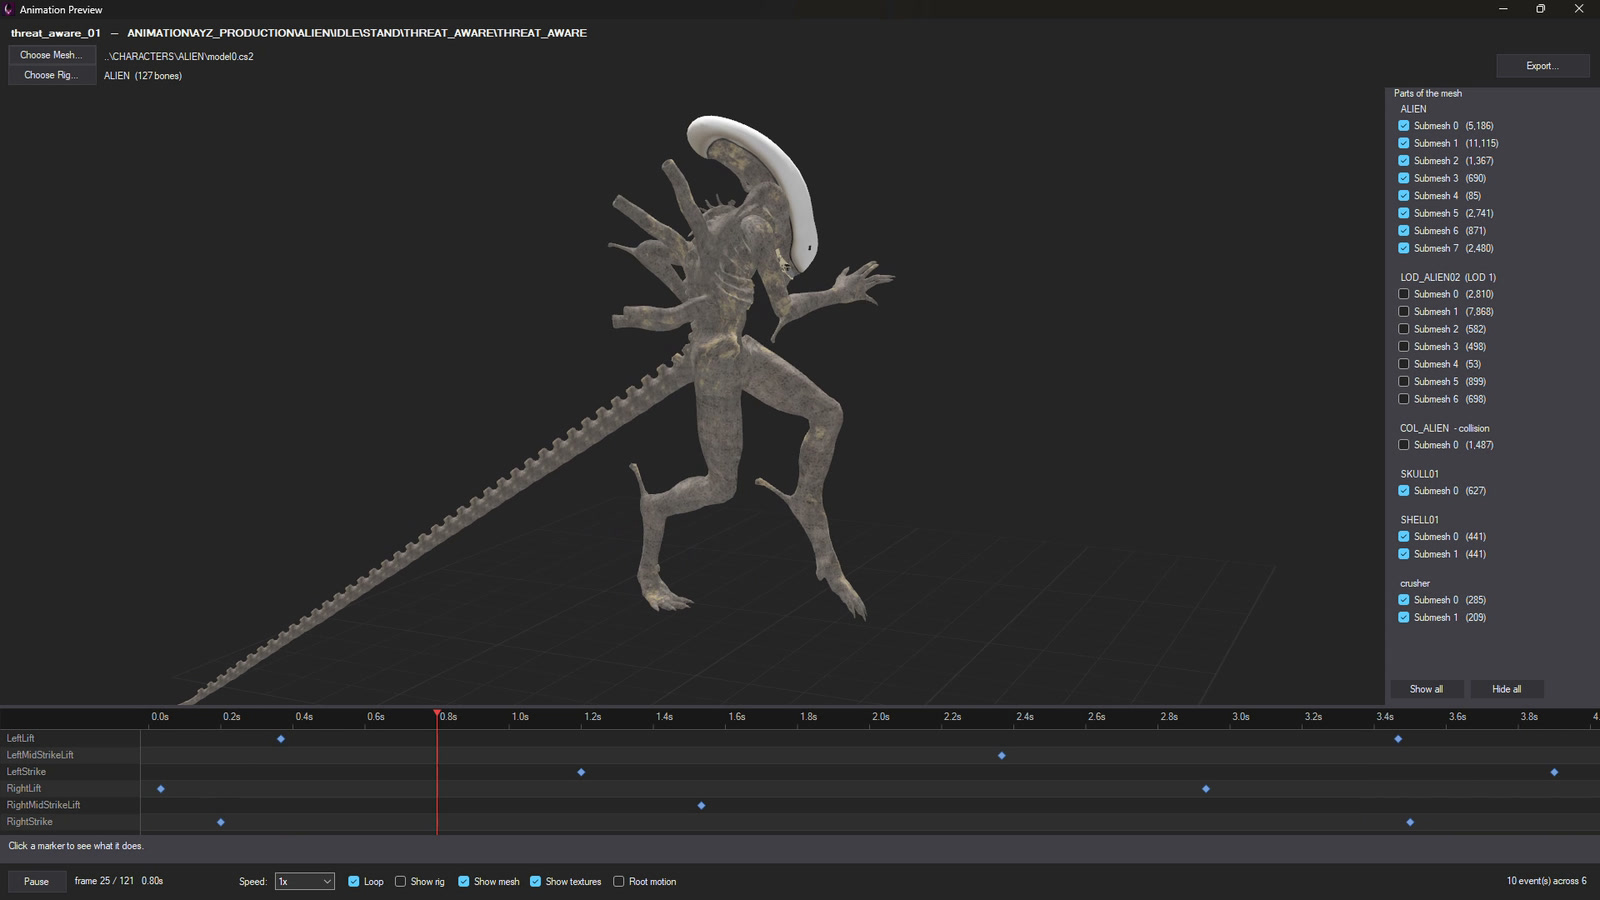
Task: Uncheck ALIEN Submesh 6 (871)
Action: pyautogui.click(x=1404, y=231)
